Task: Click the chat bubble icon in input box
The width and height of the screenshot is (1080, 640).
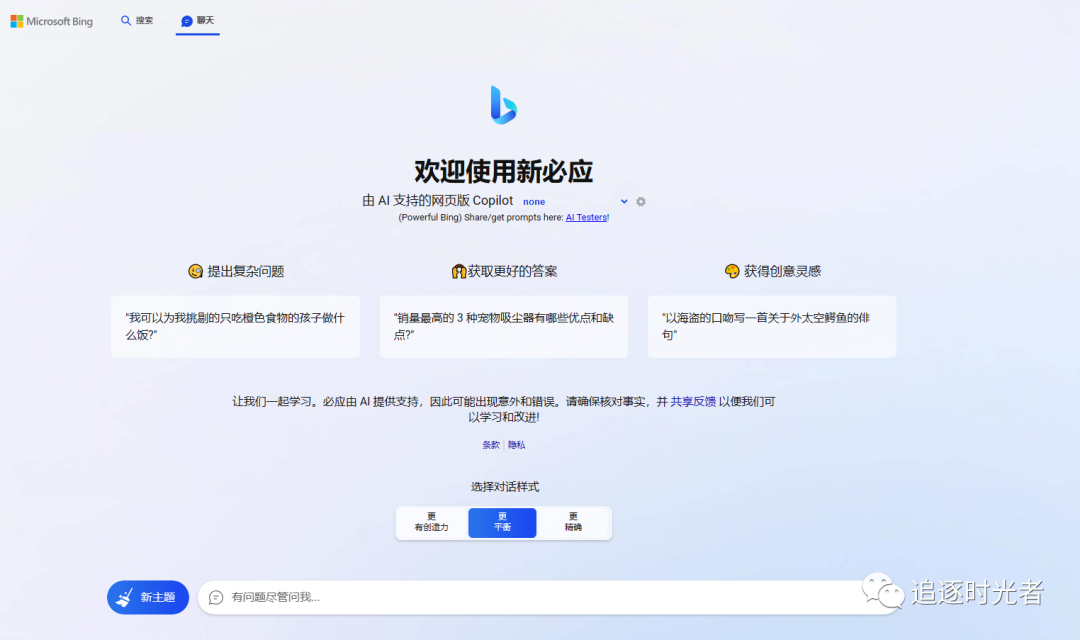Action: click(x=216, y=597)
